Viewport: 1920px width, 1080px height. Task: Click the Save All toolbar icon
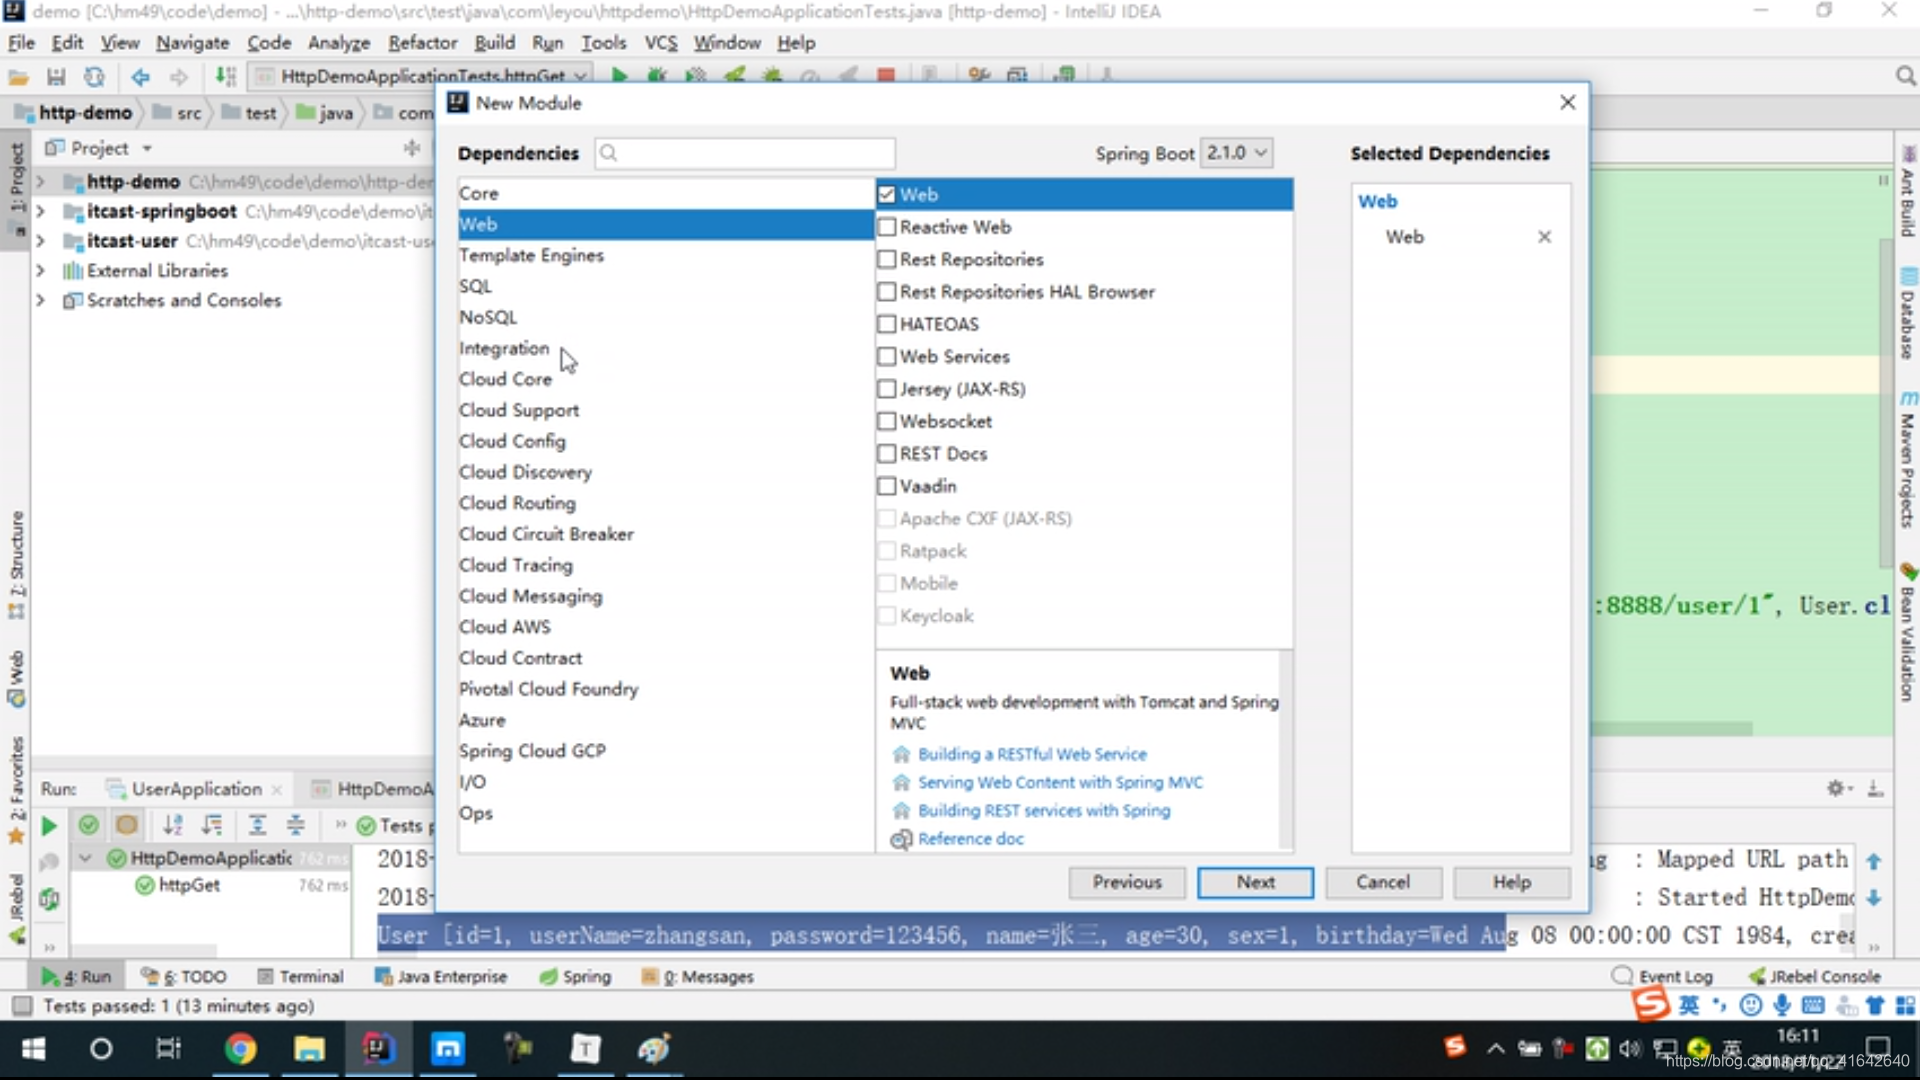(56, 77)
